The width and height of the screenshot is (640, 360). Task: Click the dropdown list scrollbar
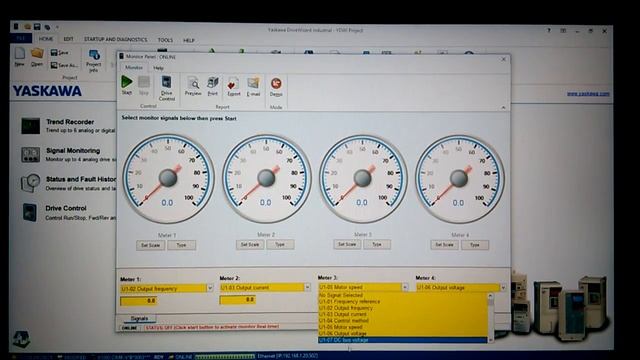[x=491, y=318]
